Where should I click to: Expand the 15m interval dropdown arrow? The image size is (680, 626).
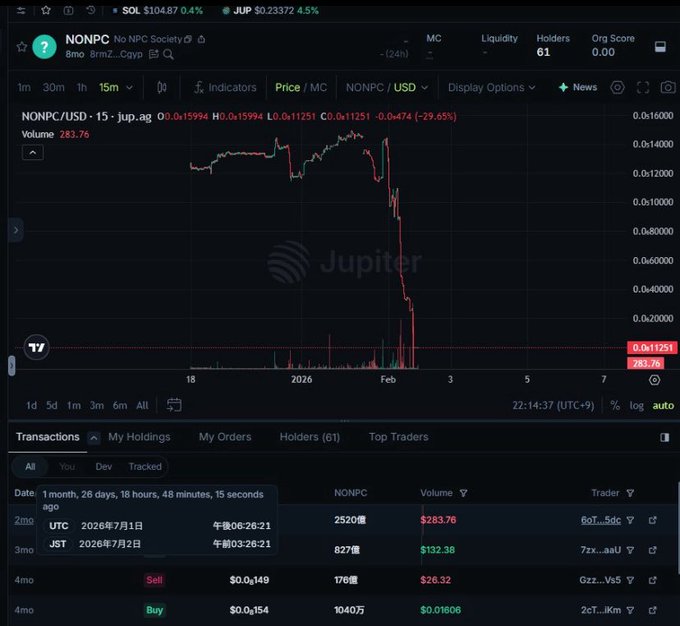tap(129, 88)
